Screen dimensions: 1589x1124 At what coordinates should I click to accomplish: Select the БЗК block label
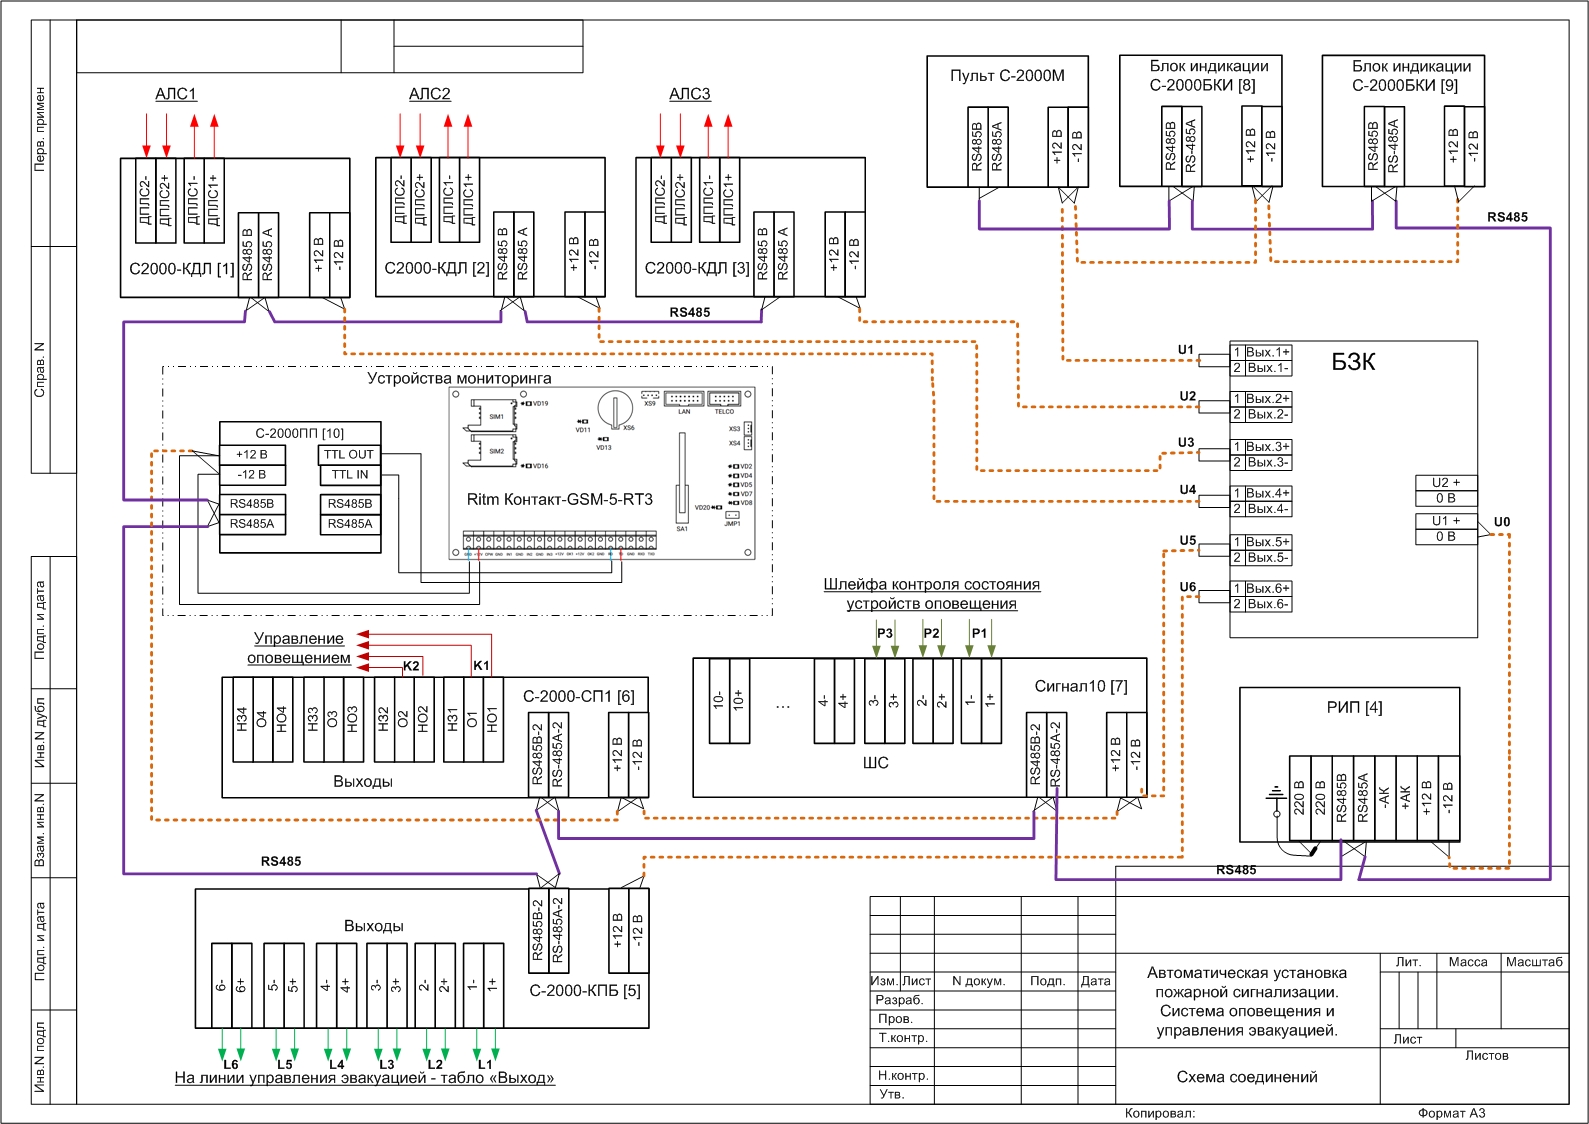(1353, 362)
